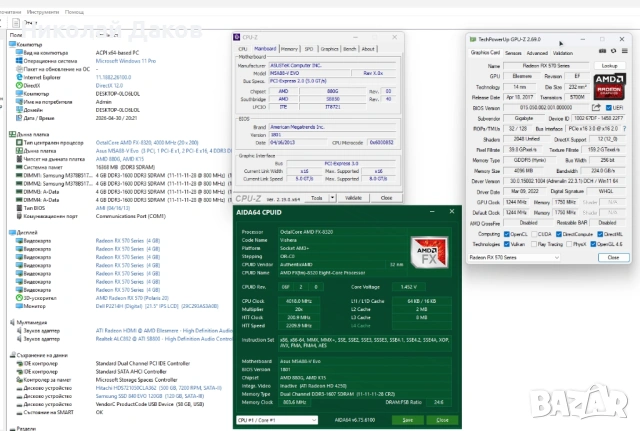Click the report page icon in AIDA64 toolbar
This screenshot has width=640, height=431.
(16, 23)
